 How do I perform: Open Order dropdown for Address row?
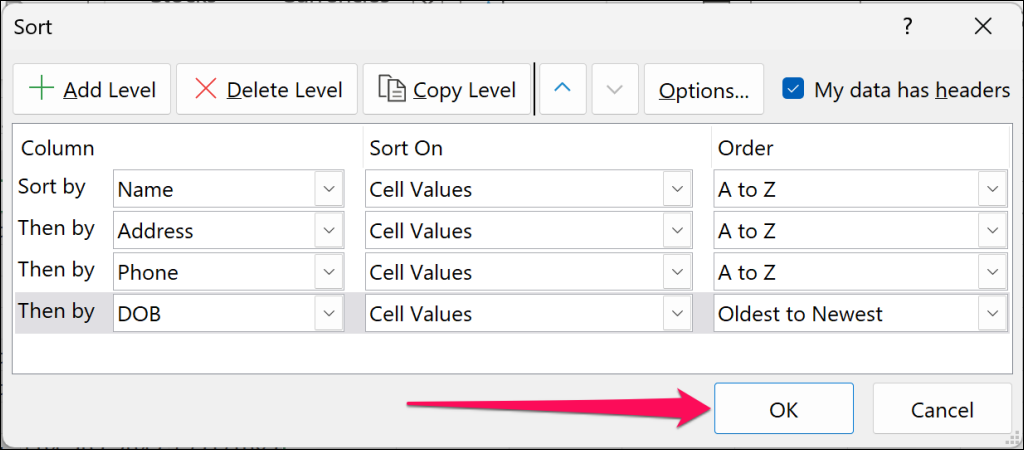click(x=992, y=231)
